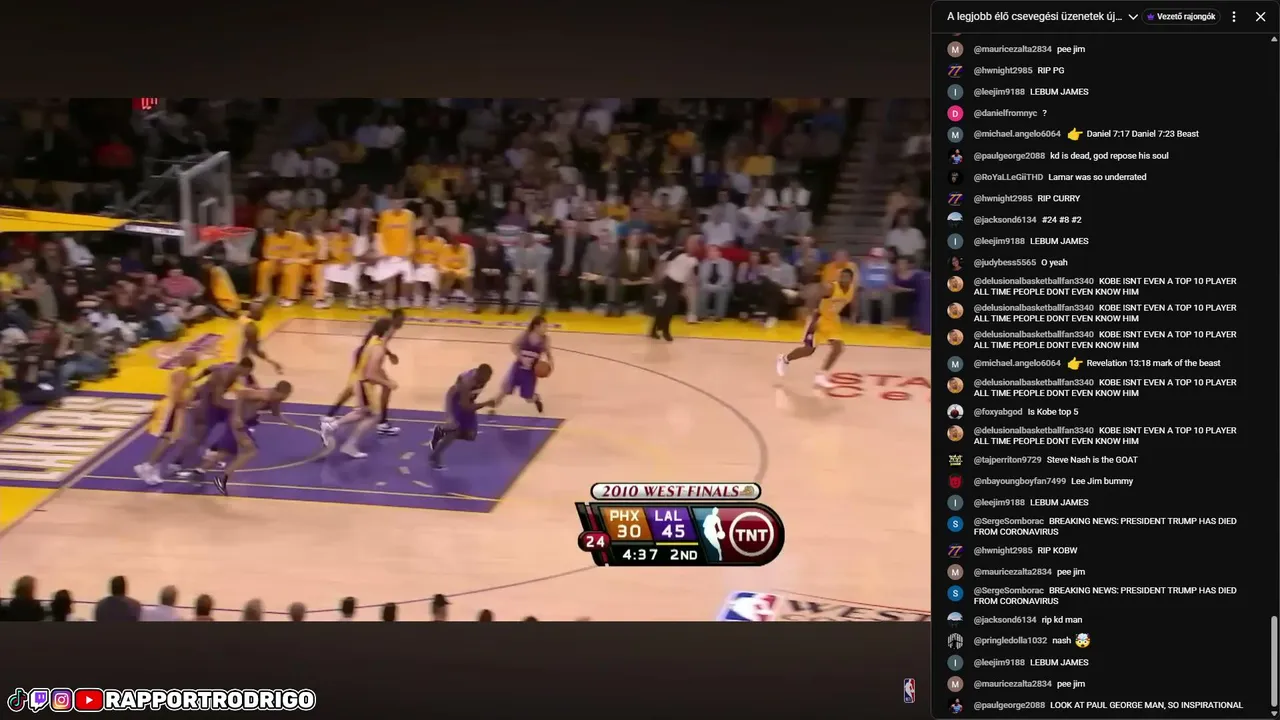Click the username on the 'RIP CURRY' message
1280x720 pixels.
pyautogui.click(x=1003, y=199)
